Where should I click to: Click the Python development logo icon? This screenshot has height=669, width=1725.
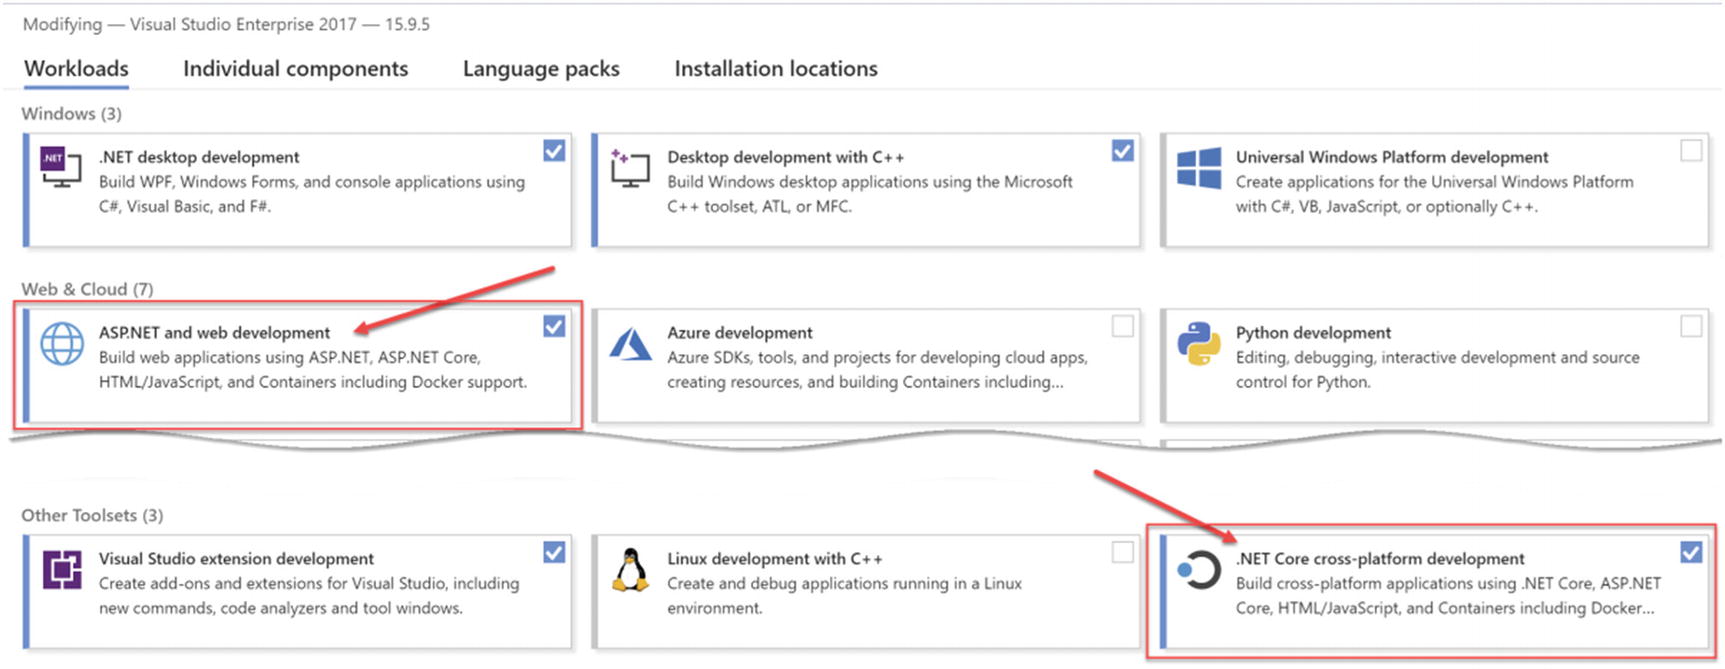[1199, 344]
